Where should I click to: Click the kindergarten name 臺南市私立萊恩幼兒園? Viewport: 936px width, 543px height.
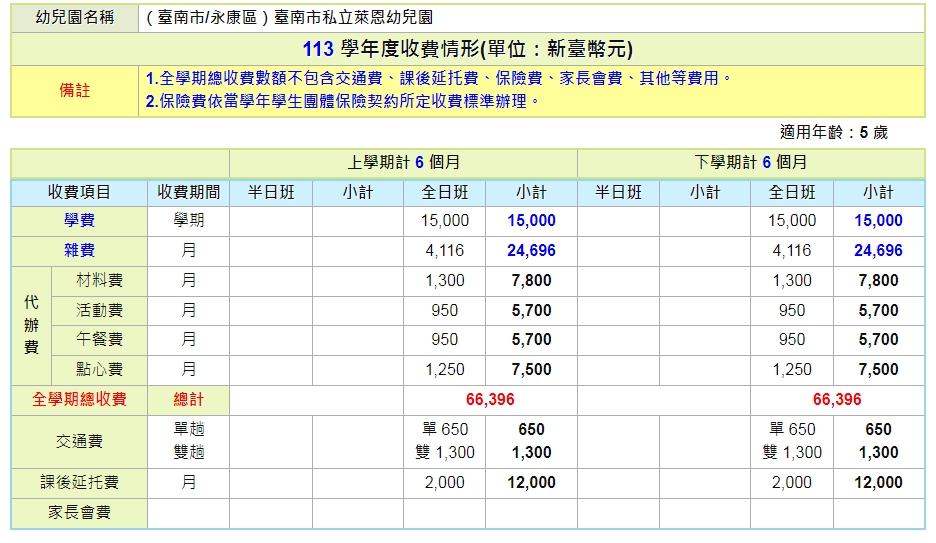[x=289, y=18]
